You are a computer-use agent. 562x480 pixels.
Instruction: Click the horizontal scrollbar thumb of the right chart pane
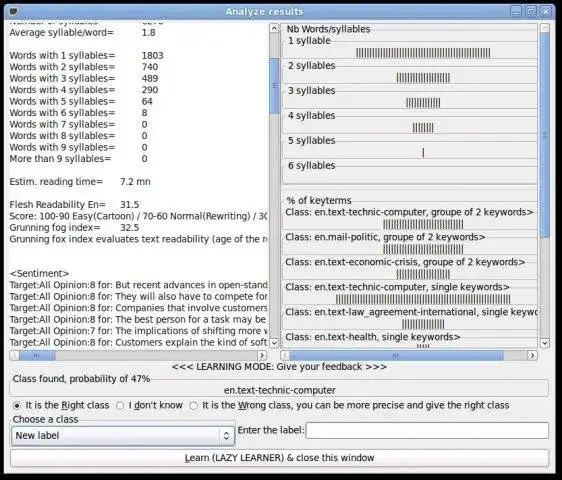(396, 355)
